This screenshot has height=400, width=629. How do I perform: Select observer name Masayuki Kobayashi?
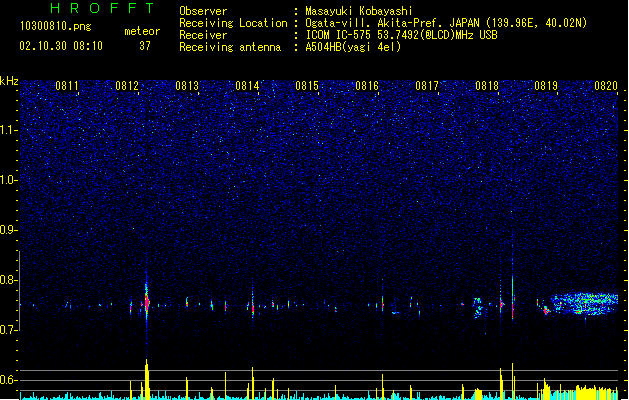(359, 11)
